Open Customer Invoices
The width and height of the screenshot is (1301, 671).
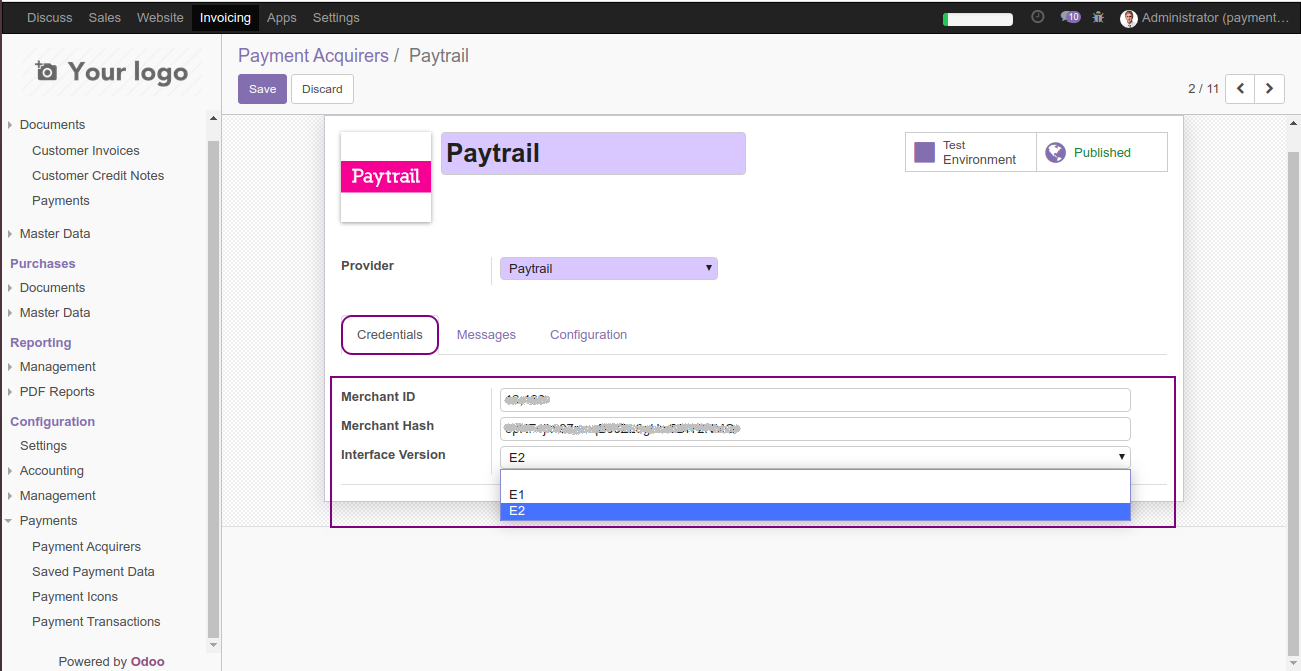point(86,151)
